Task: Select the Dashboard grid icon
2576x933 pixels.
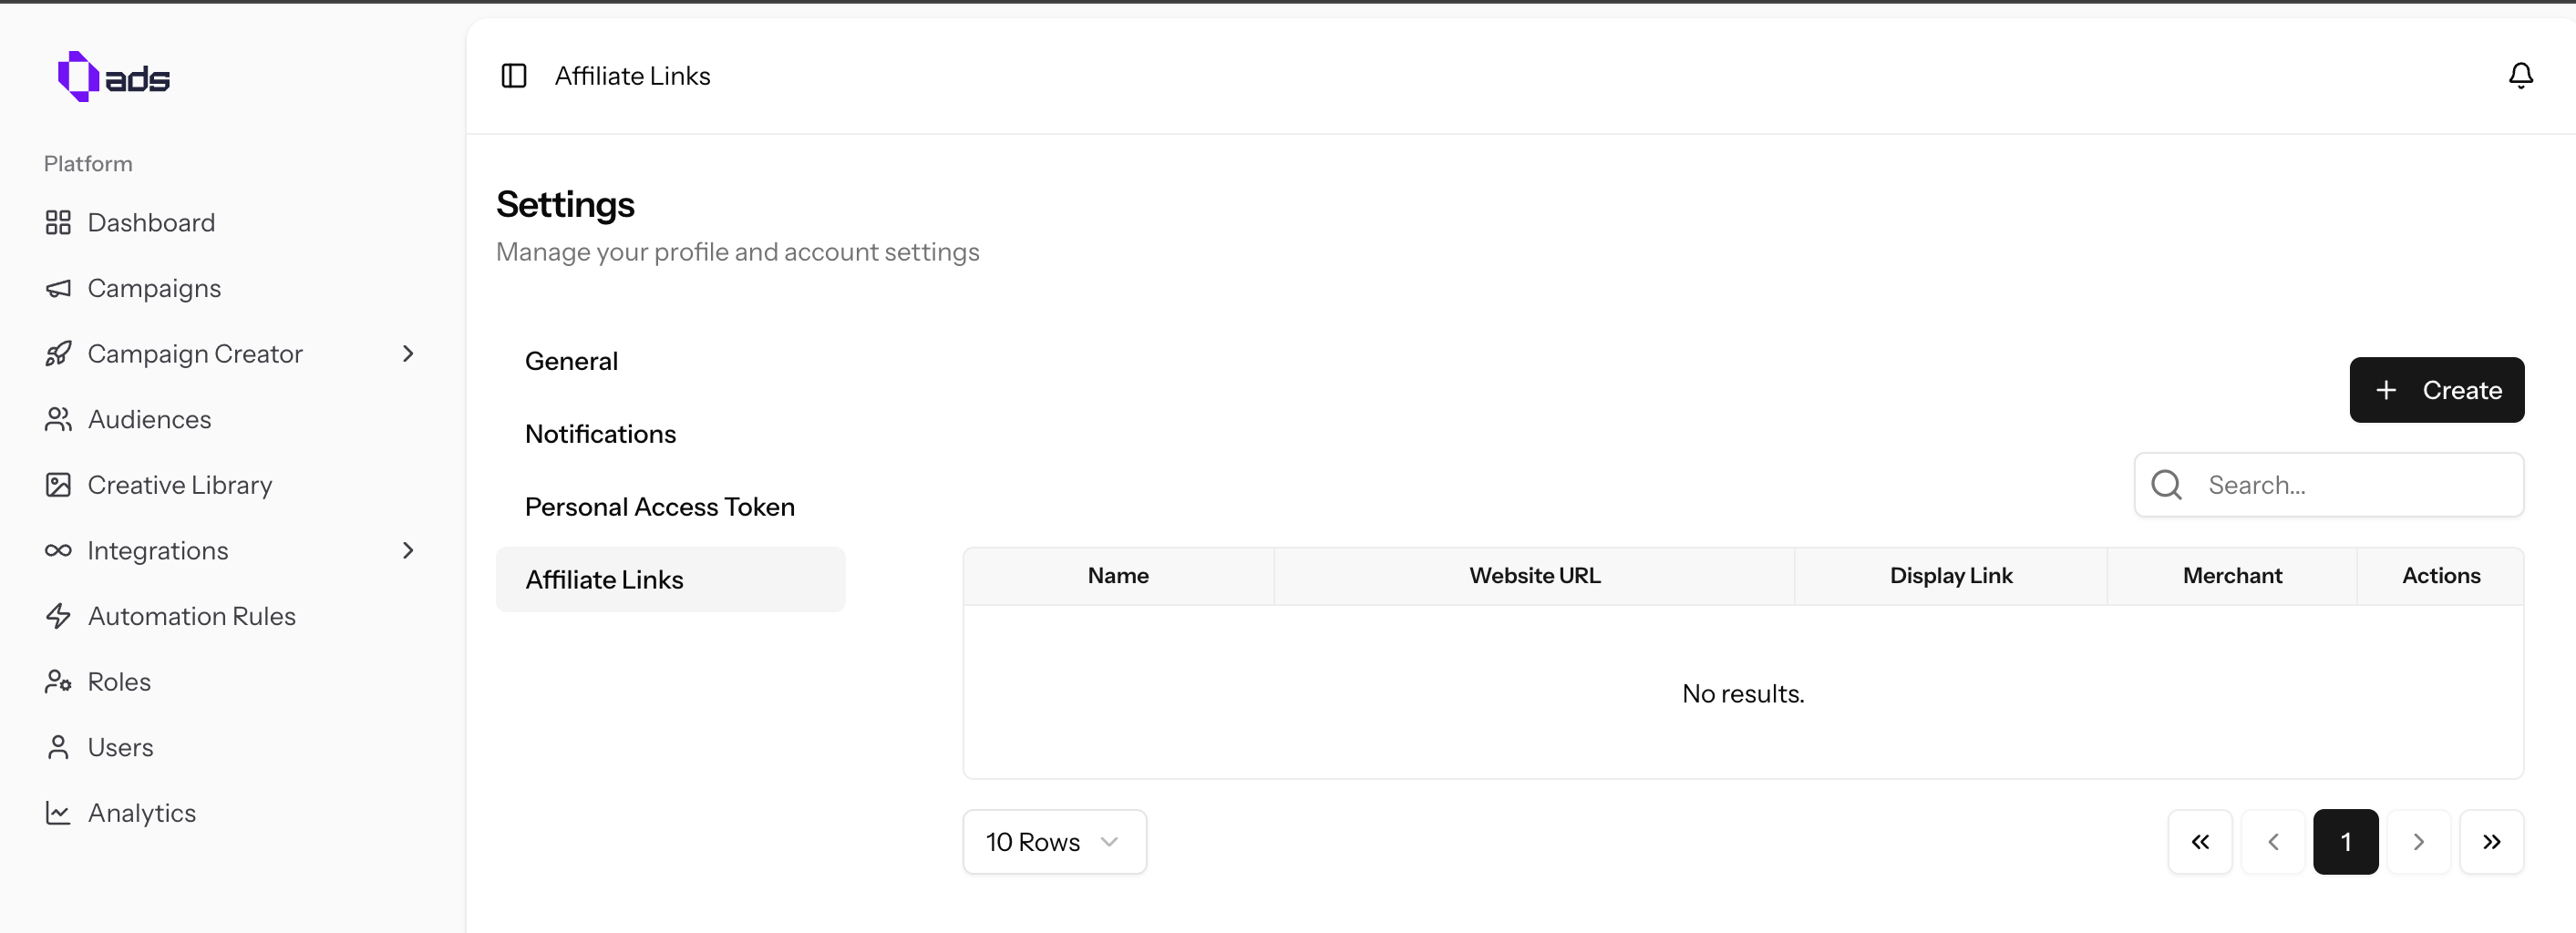Action: 58,222
